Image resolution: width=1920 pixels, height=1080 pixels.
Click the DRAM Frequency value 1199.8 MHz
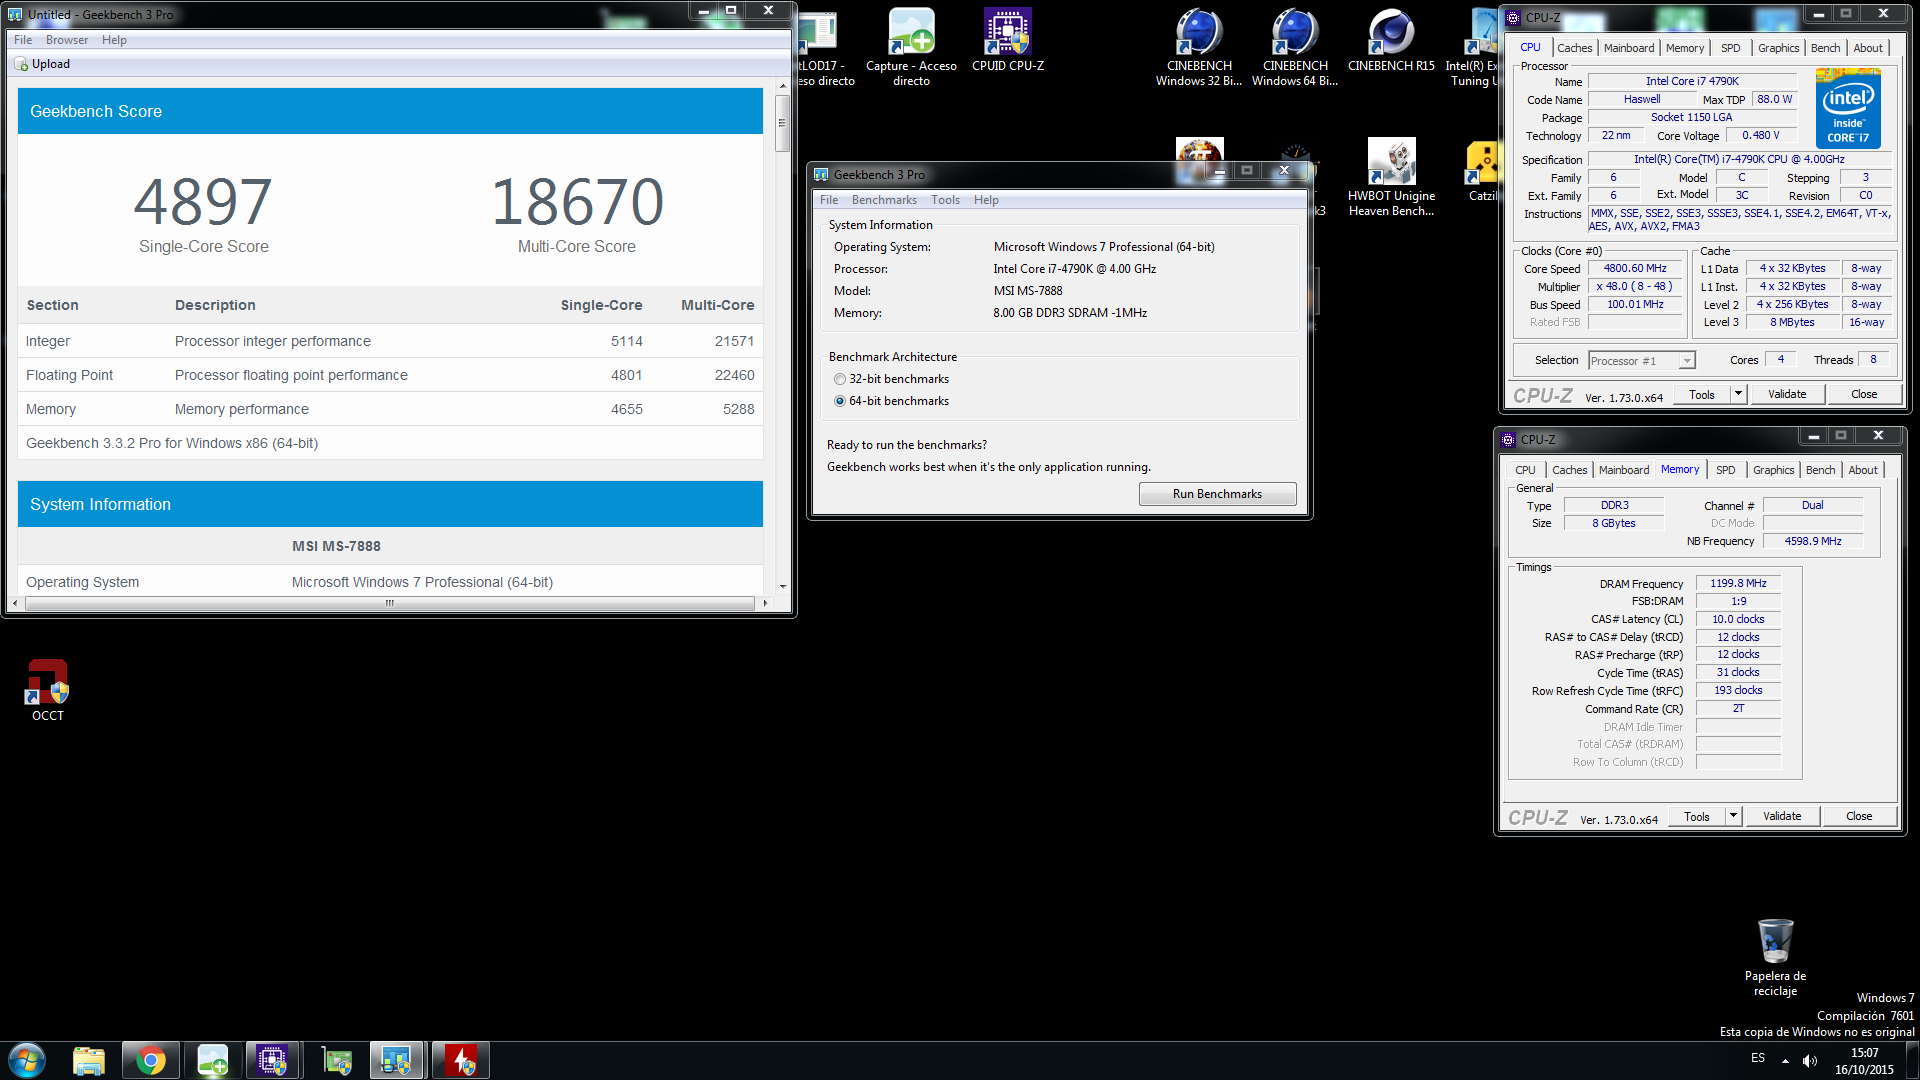(x=1738, y=583)
